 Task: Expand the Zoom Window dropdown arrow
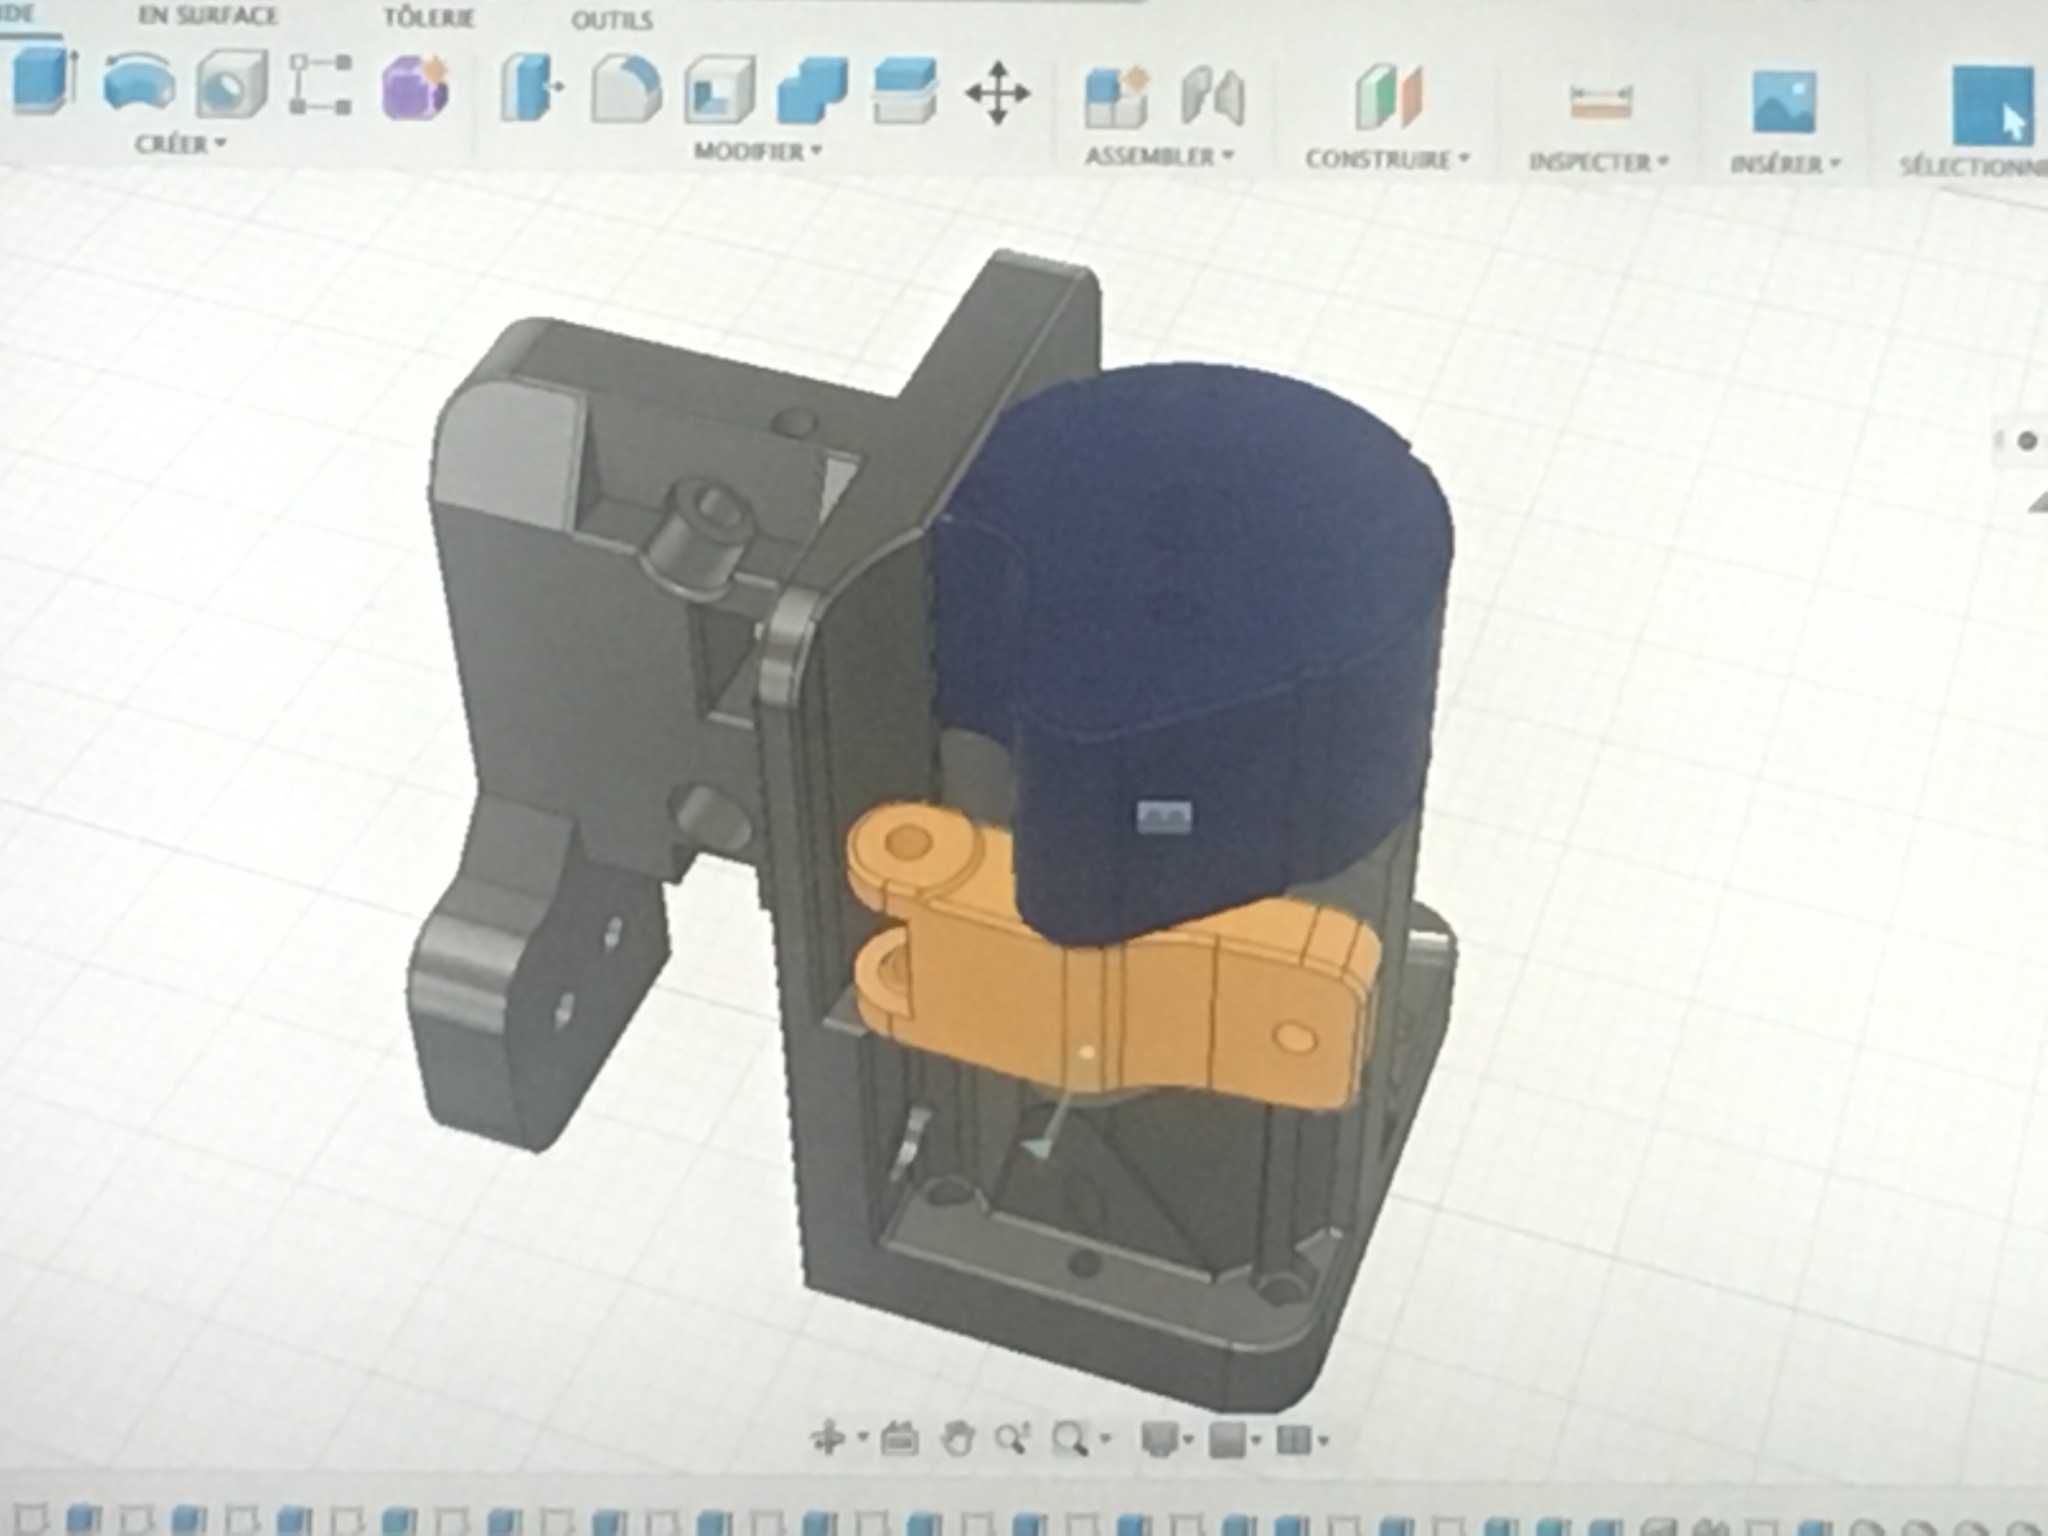click(1104, 1440)
